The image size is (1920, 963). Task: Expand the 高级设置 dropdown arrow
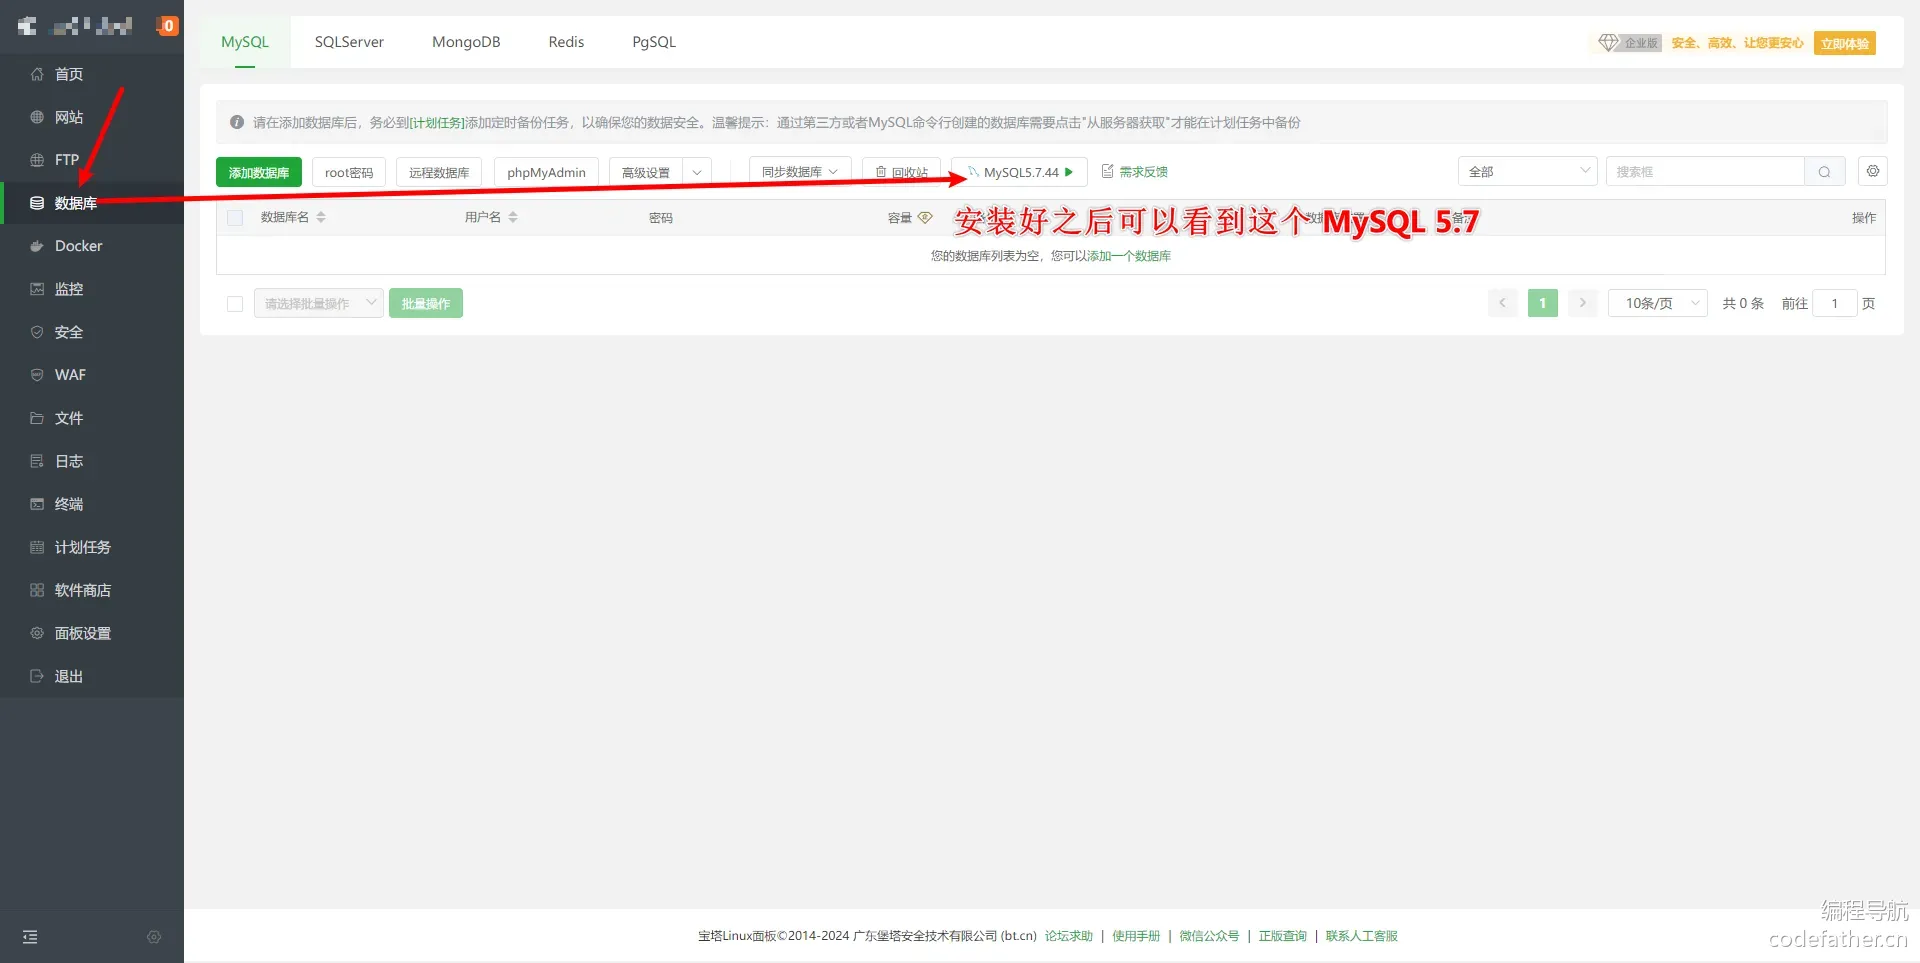(x=697, y=172)
